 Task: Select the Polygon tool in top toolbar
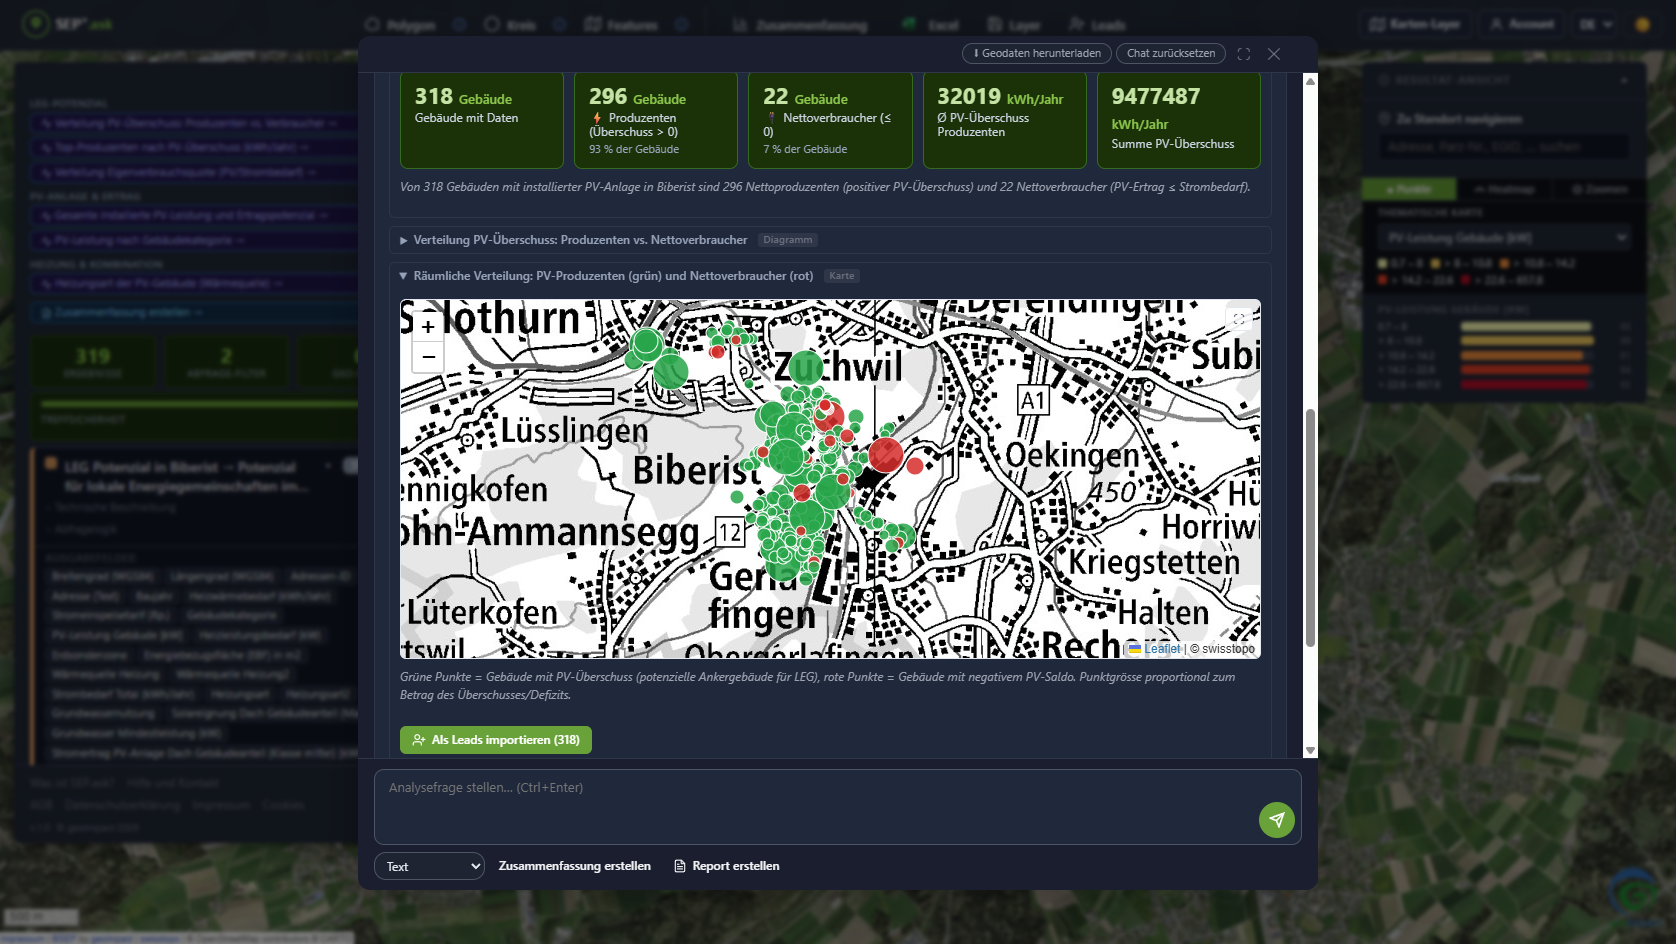[400, 25]
